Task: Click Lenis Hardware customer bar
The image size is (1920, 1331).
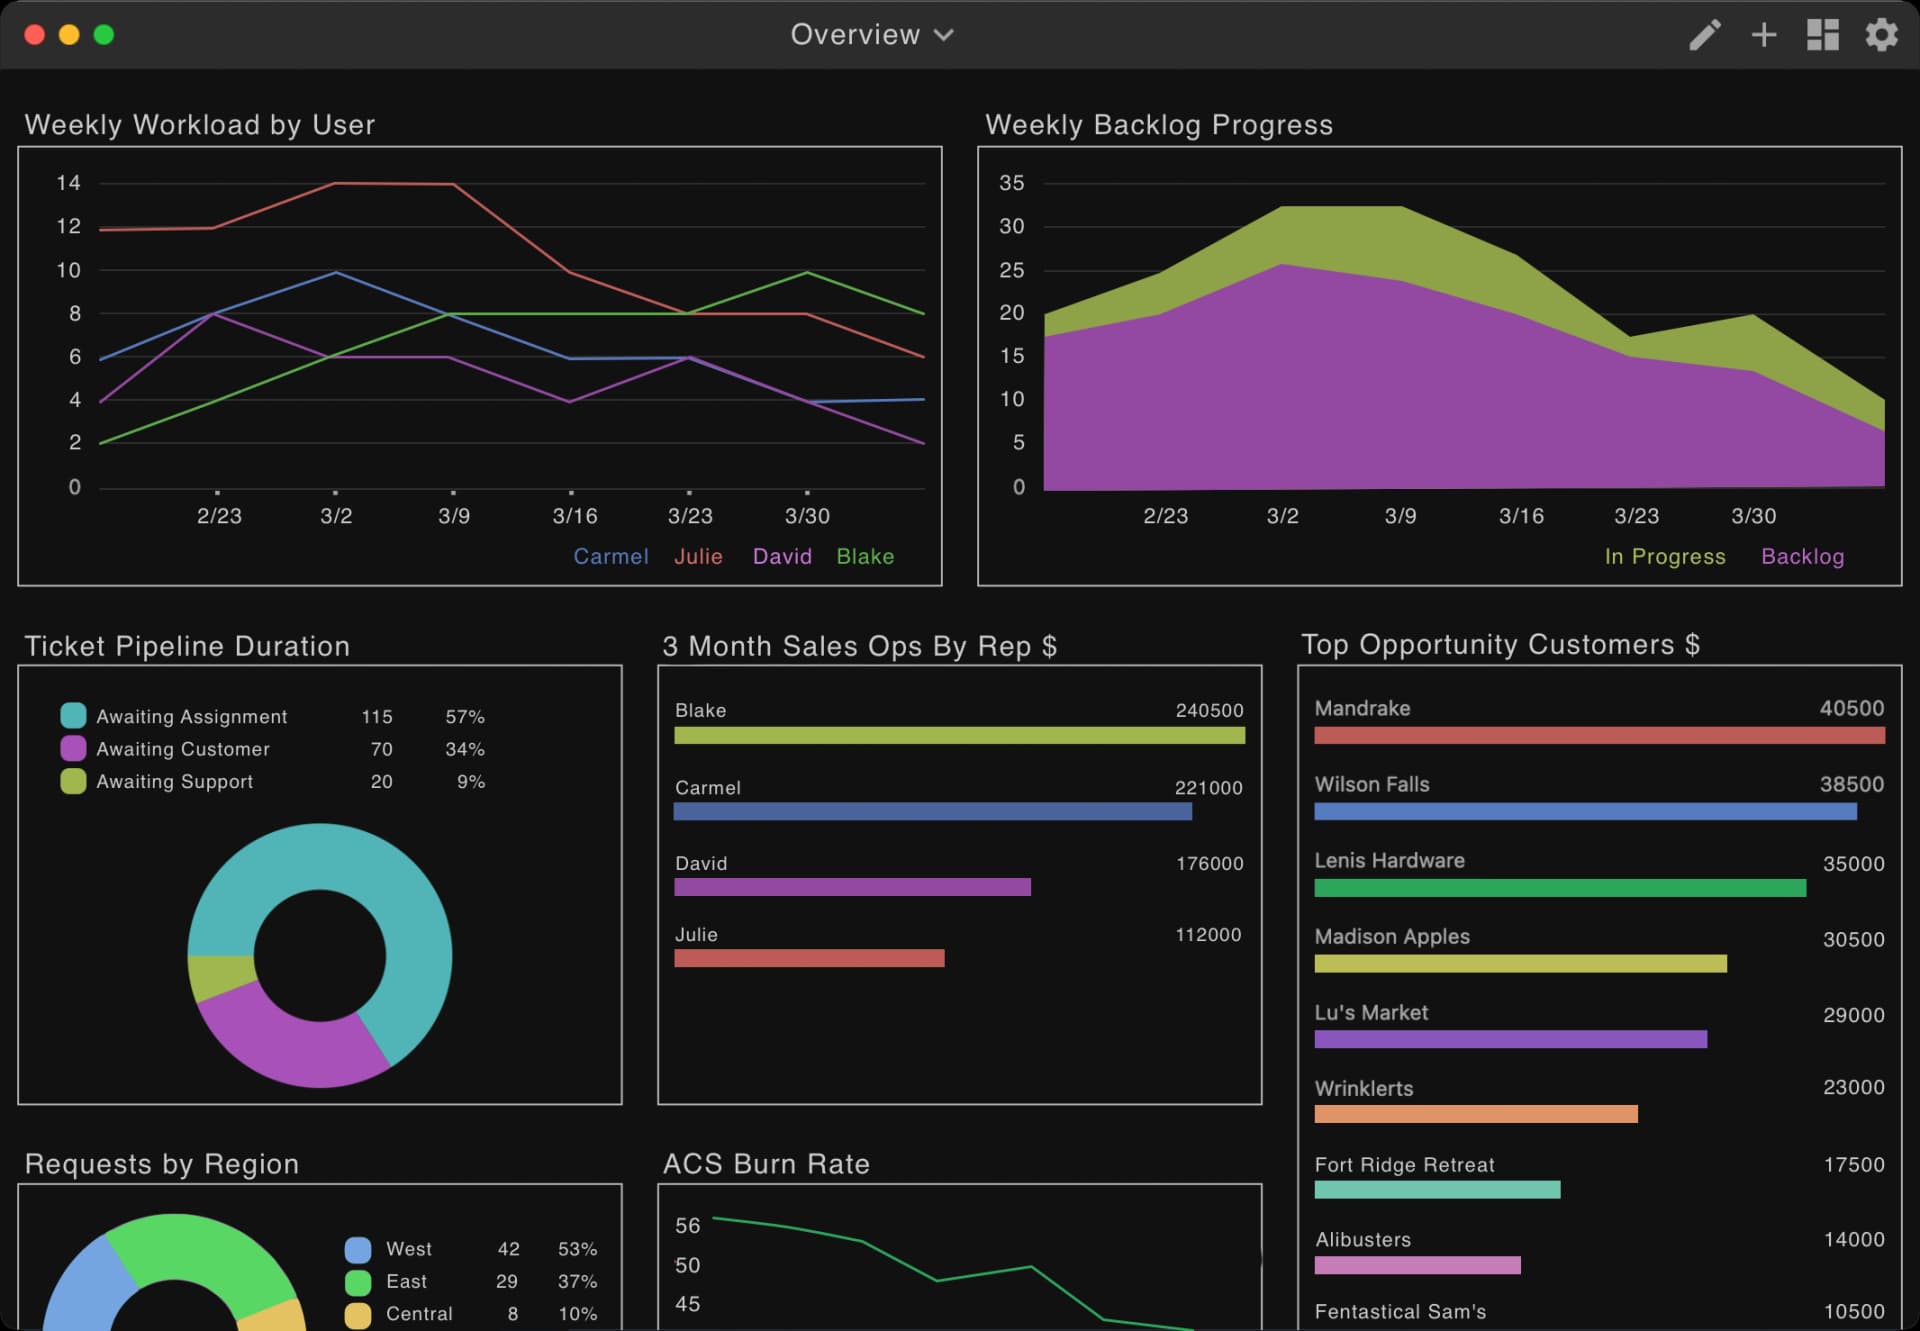Action: point(1560,888)
